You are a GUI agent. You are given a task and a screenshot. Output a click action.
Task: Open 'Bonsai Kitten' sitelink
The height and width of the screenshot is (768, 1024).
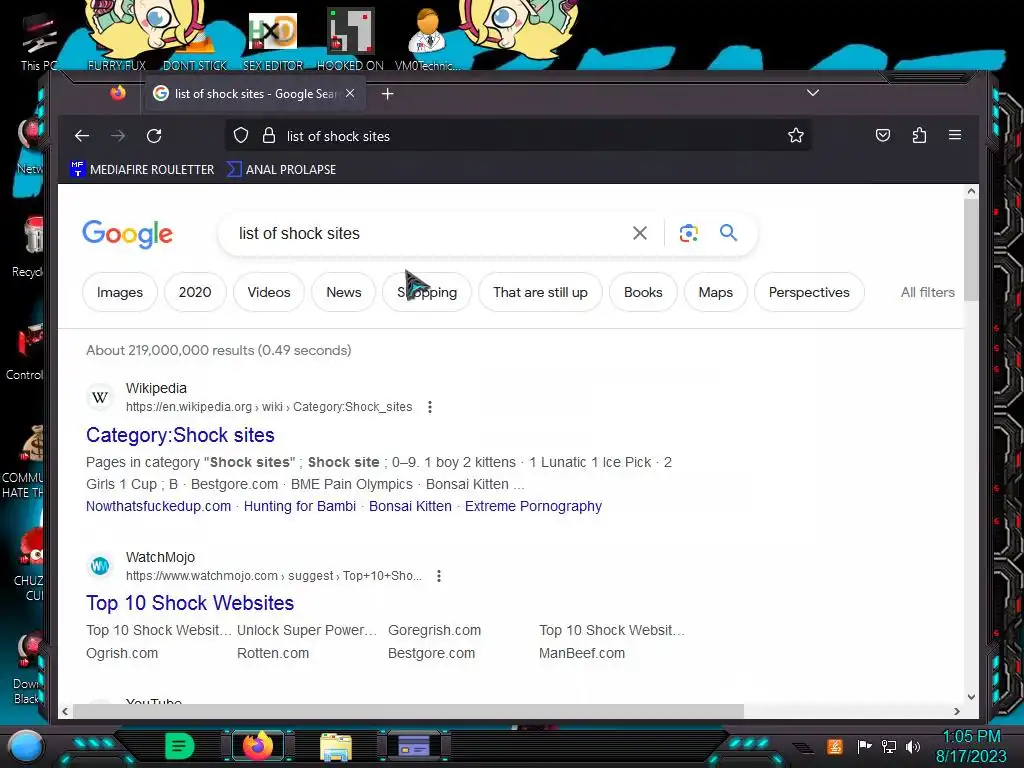pyautogui.click(x=410, y=506)
